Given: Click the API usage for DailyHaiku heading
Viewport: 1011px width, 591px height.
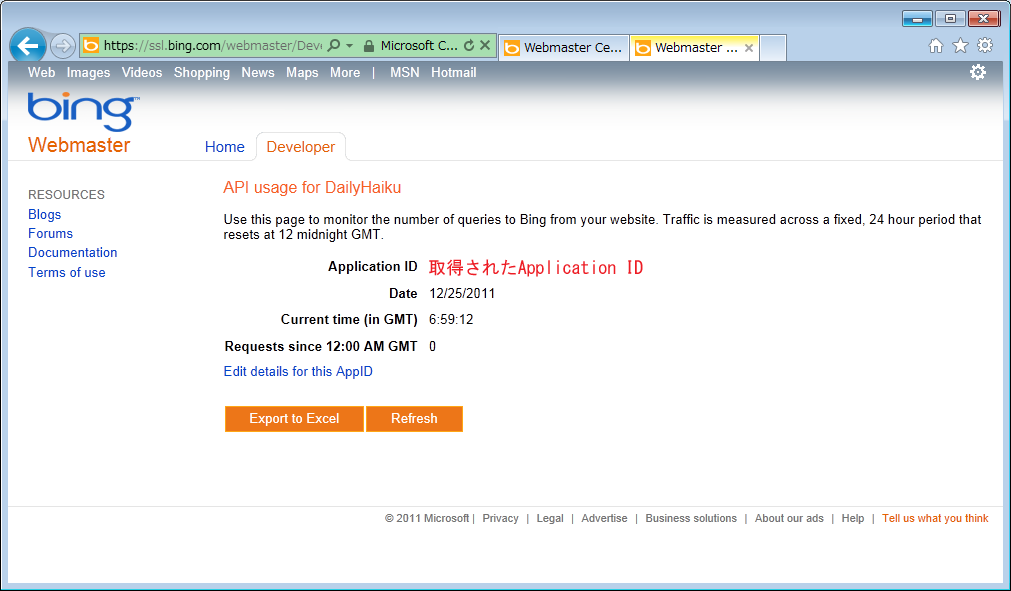Looking at the screenshot, I should (x=312, y=188).
